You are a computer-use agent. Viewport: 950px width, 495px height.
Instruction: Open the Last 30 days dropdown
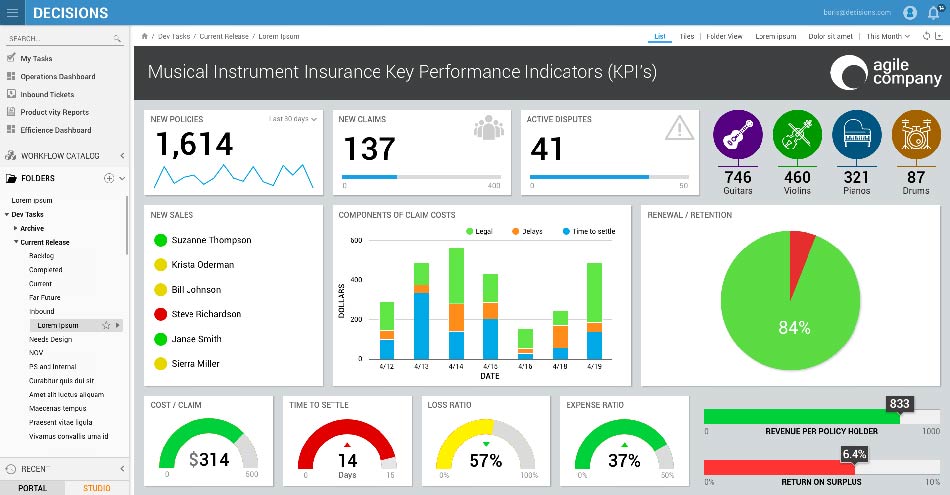click(292, 119)
